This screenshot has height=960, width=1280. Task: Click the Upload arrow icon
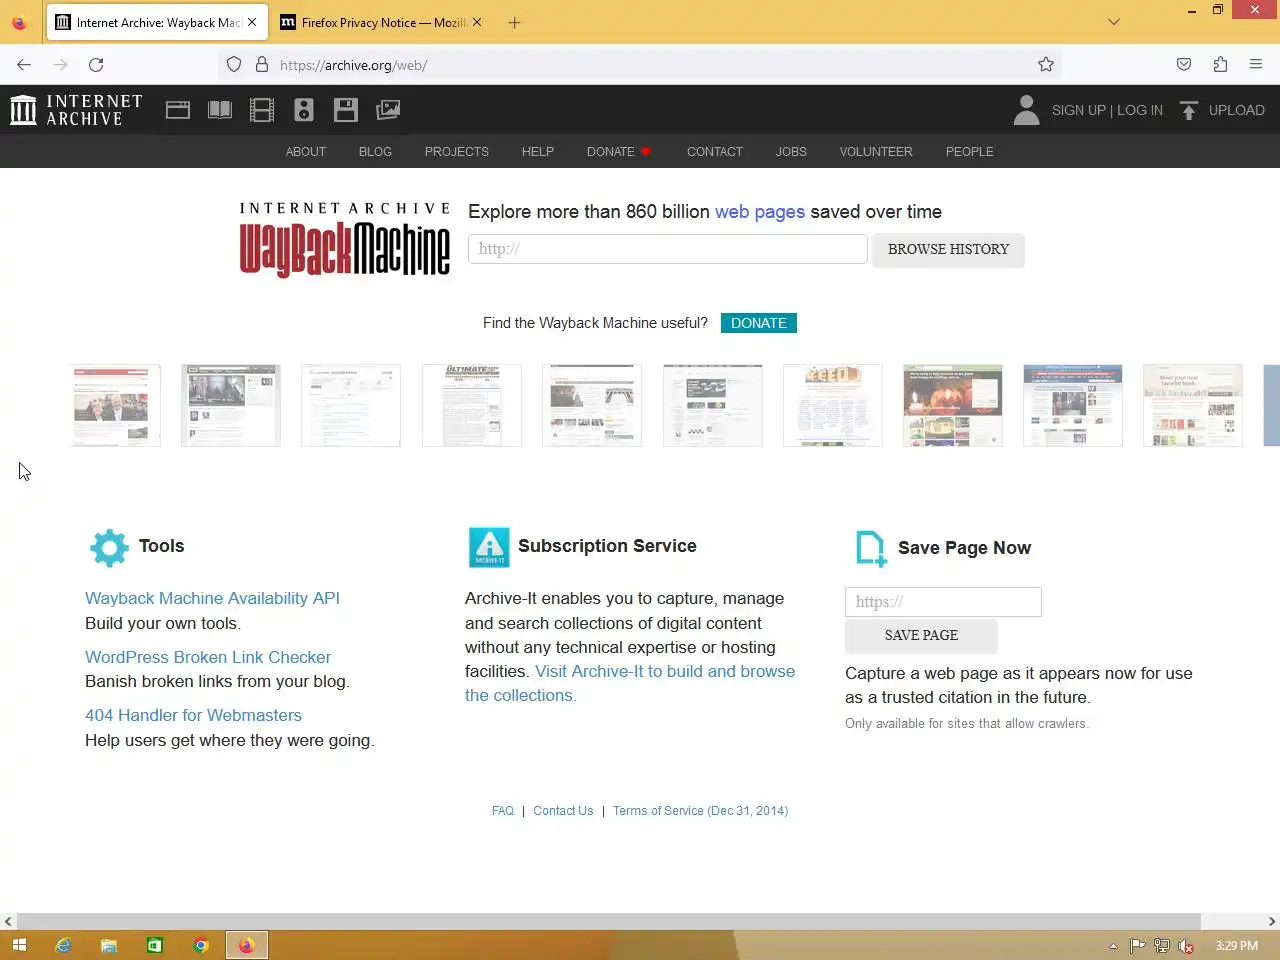[x=1188, y=110]
